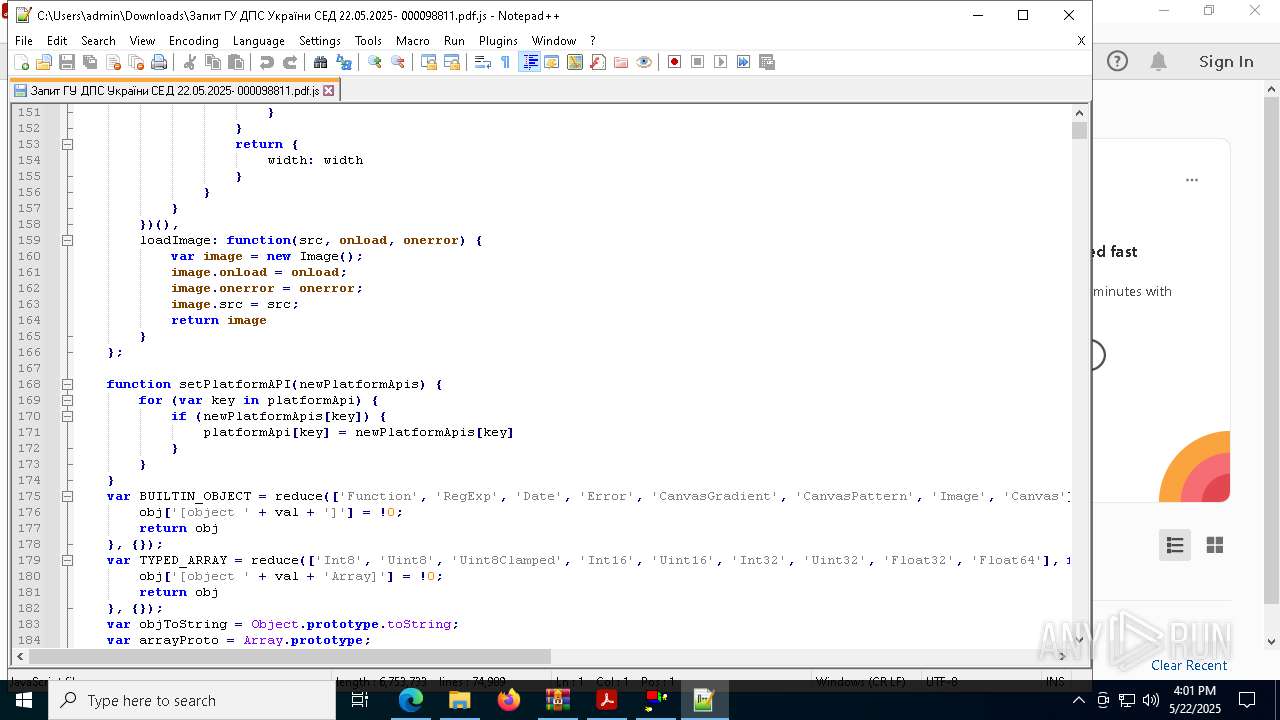Open Microsoft Edge from taskbar
This screenshot has height=720, width=1280.
(x=411, y=700)
